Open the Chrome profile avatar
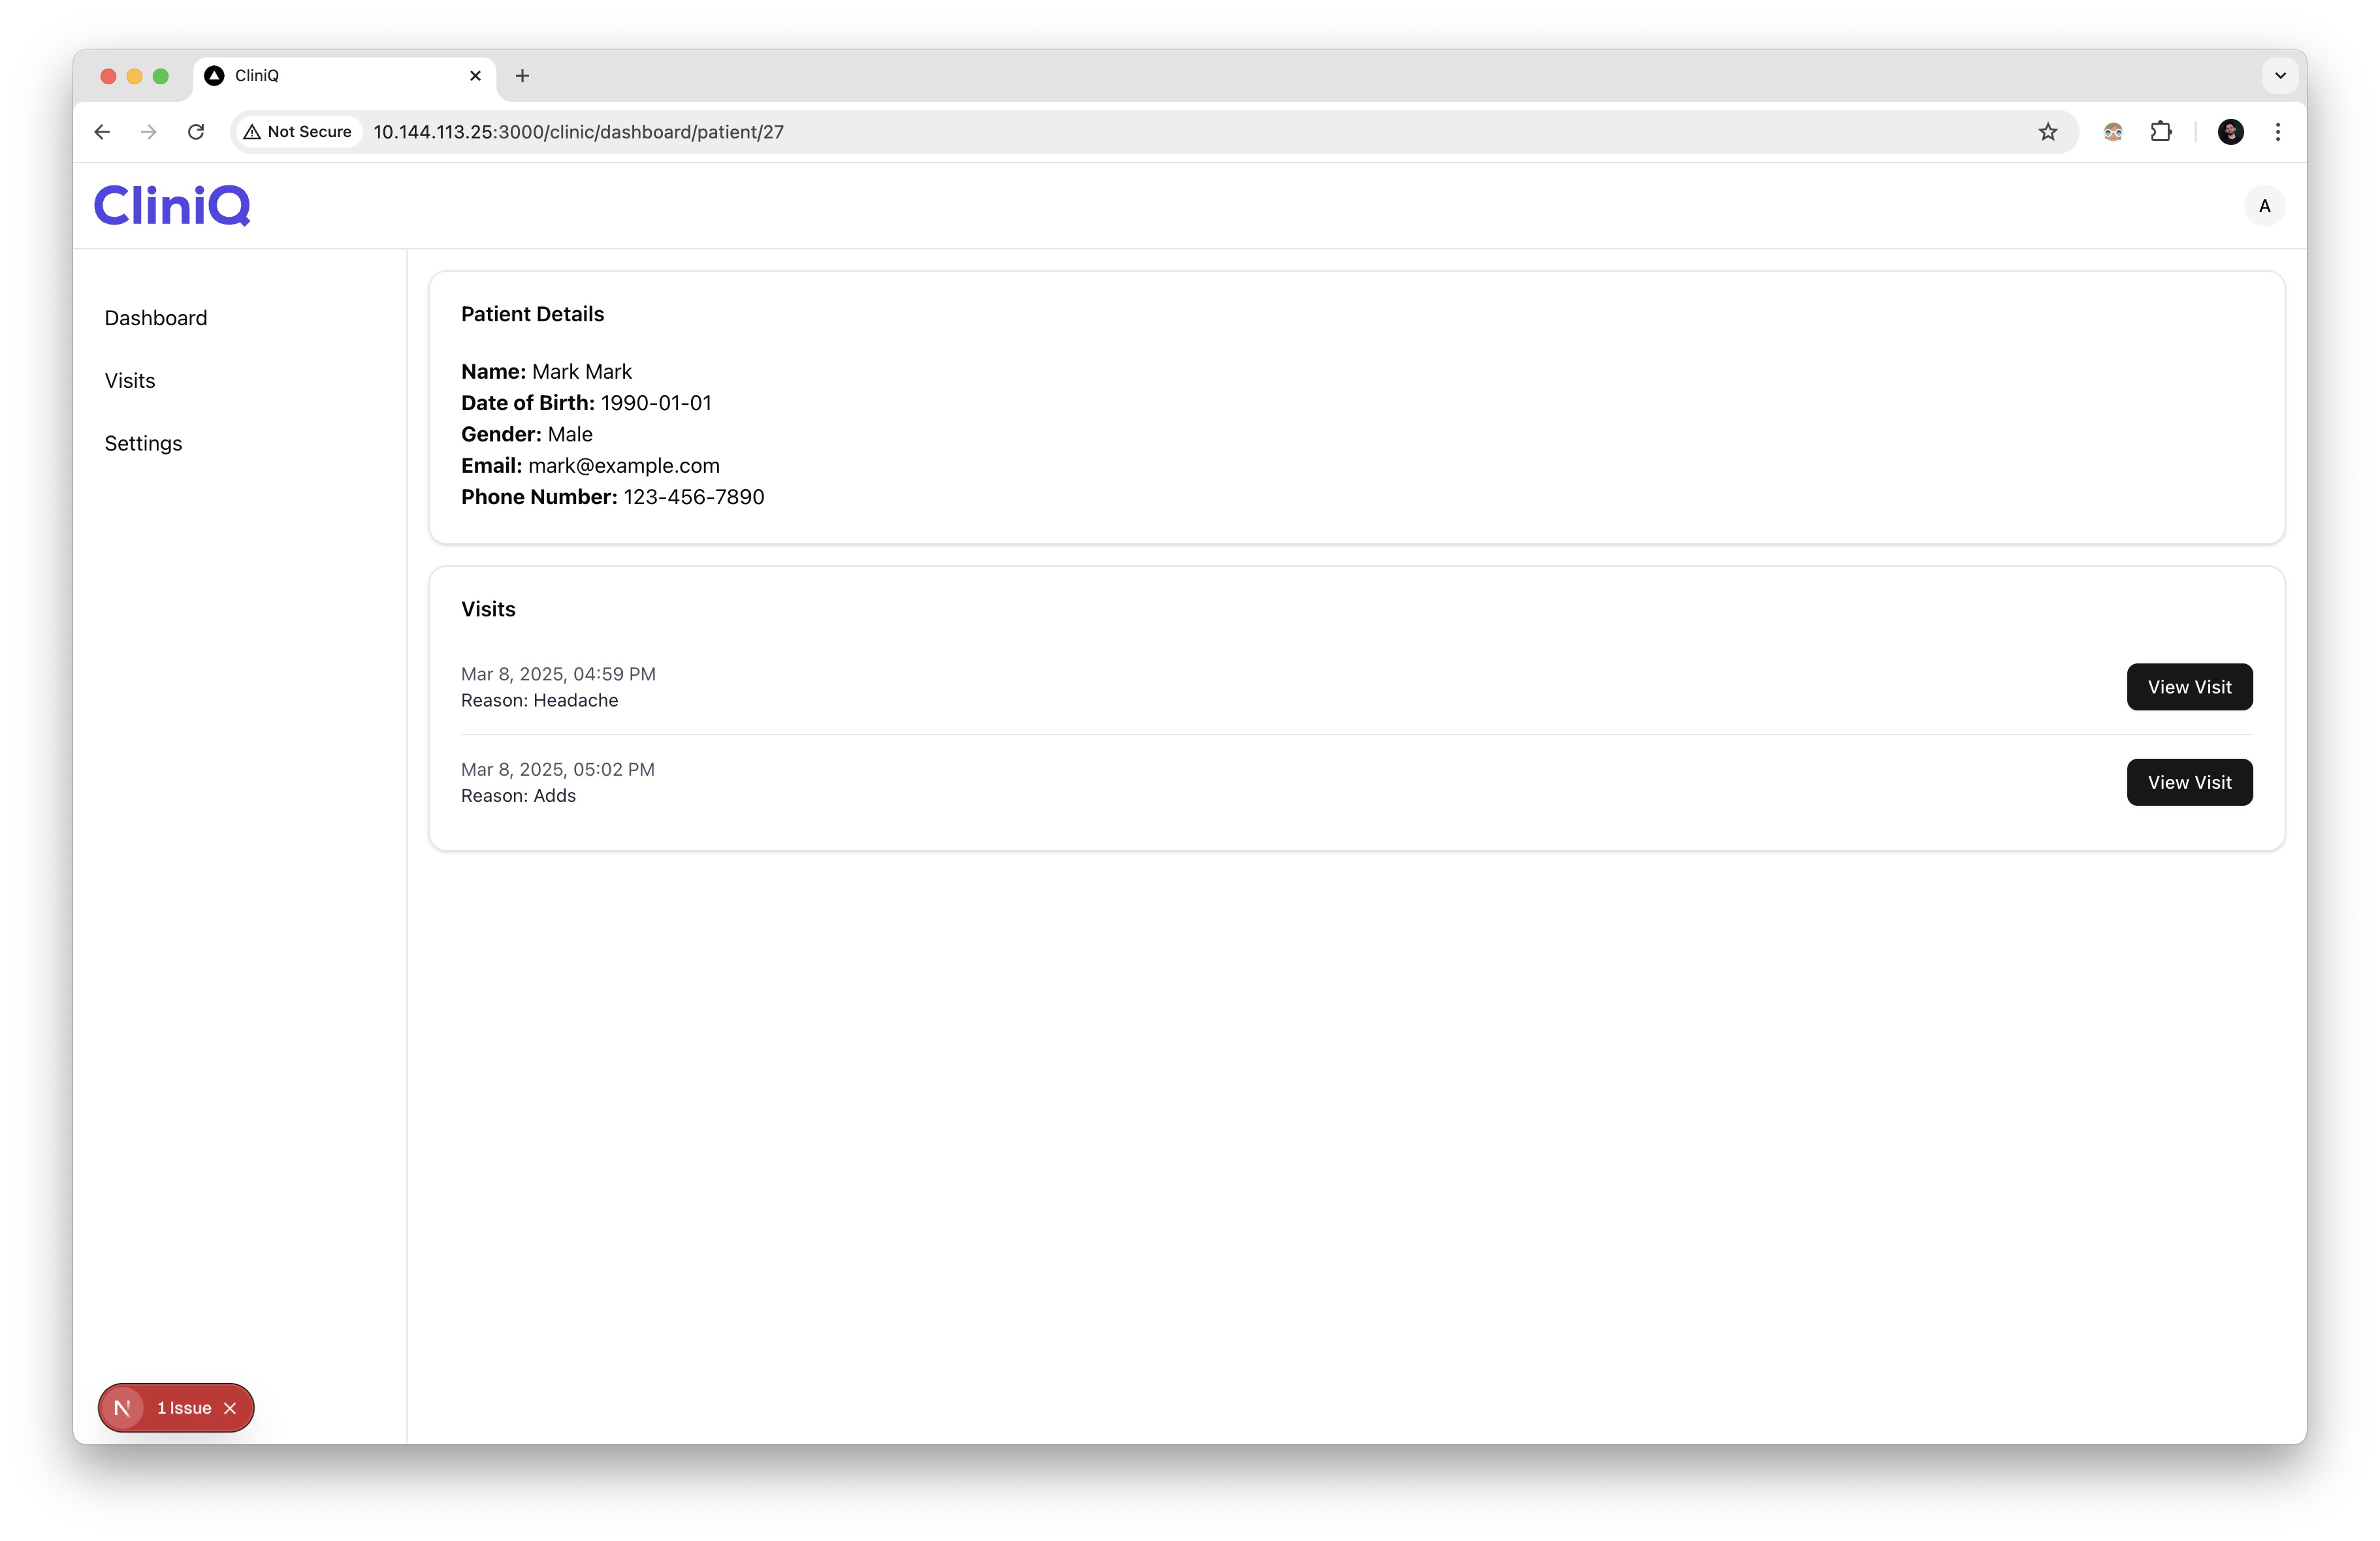This screenshot has width=2380, height=1541. [2230, 132]
